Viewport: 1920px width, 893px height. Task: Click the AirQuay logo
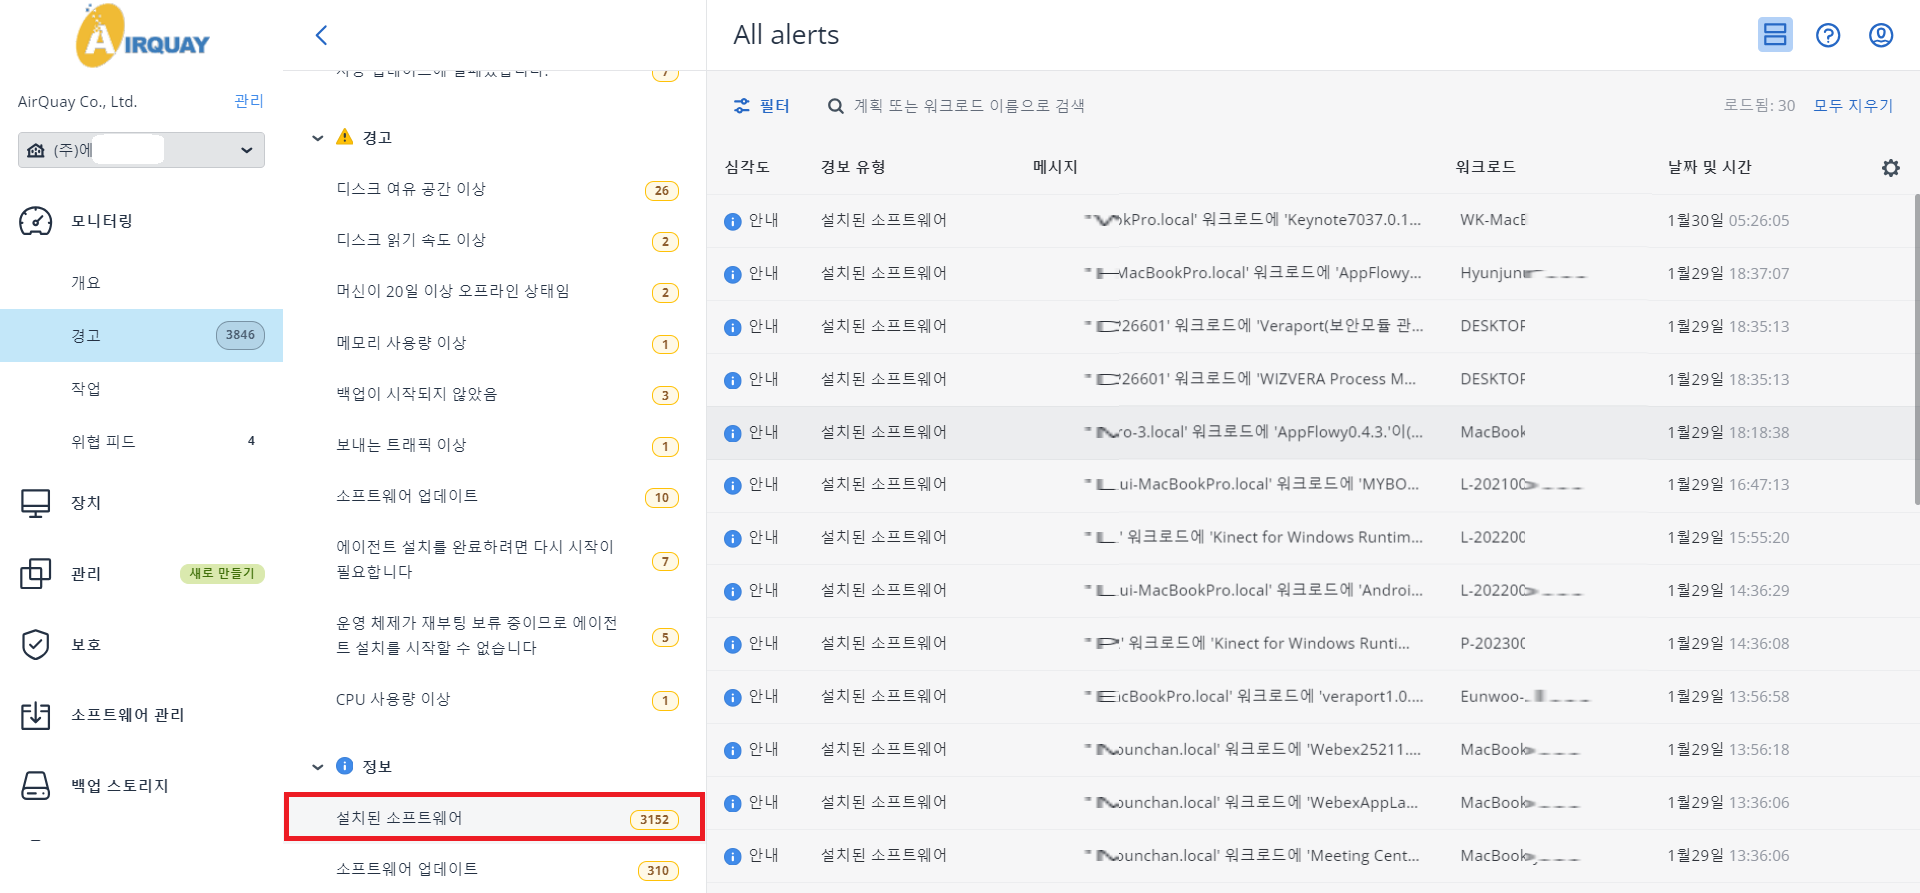click(x=142, y=36)
